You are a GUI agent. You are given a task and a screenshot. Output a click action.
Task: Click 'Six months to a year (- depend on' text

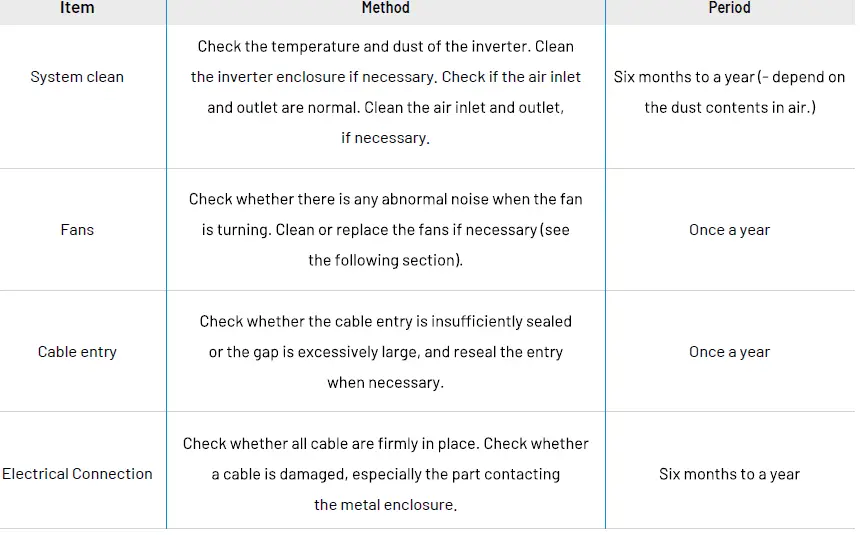tap(729, 77)
